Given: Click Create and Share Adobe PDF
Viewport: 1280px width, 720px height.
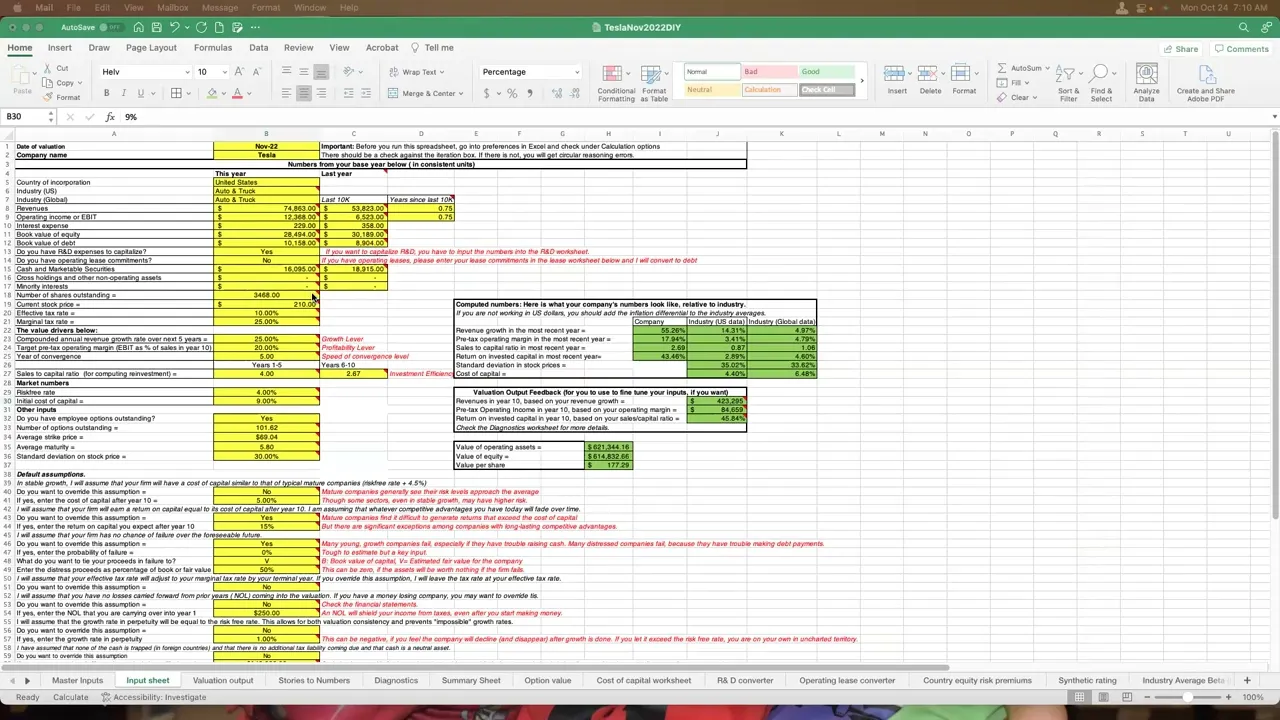Looking at the screenshot, I should 1205,83.
